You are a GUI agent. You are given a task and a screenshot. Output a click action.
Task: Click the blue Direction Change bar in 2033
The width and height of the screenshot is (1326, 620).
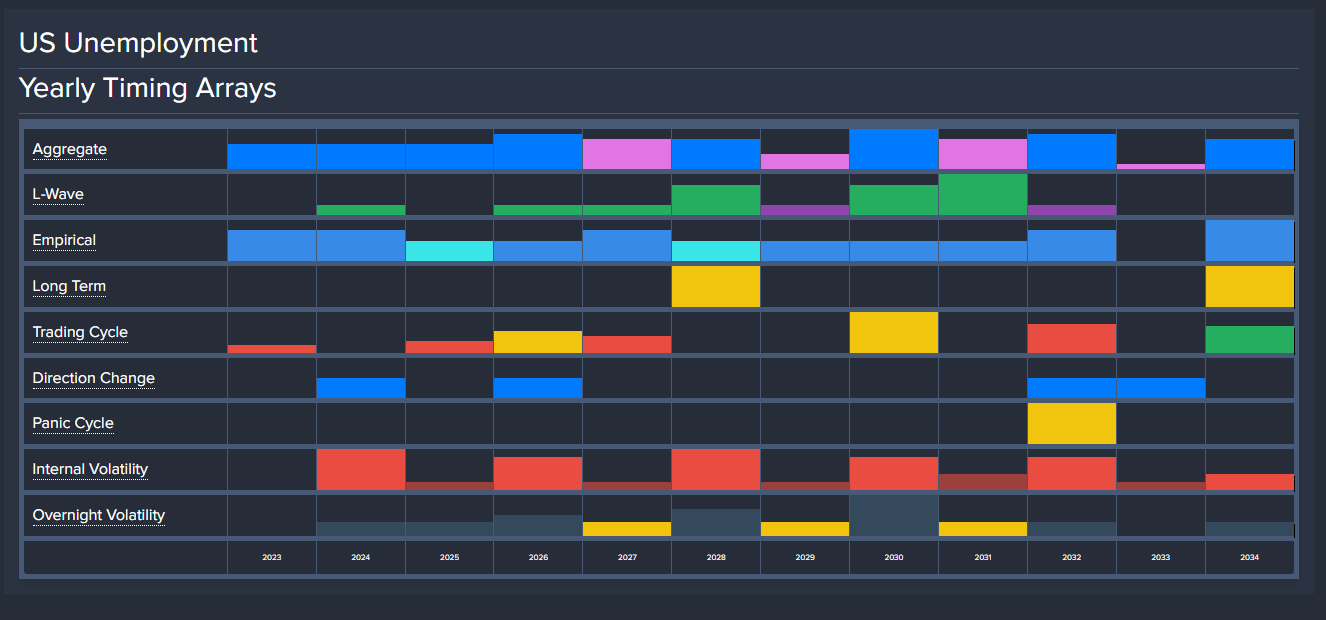click(1160, 388)
